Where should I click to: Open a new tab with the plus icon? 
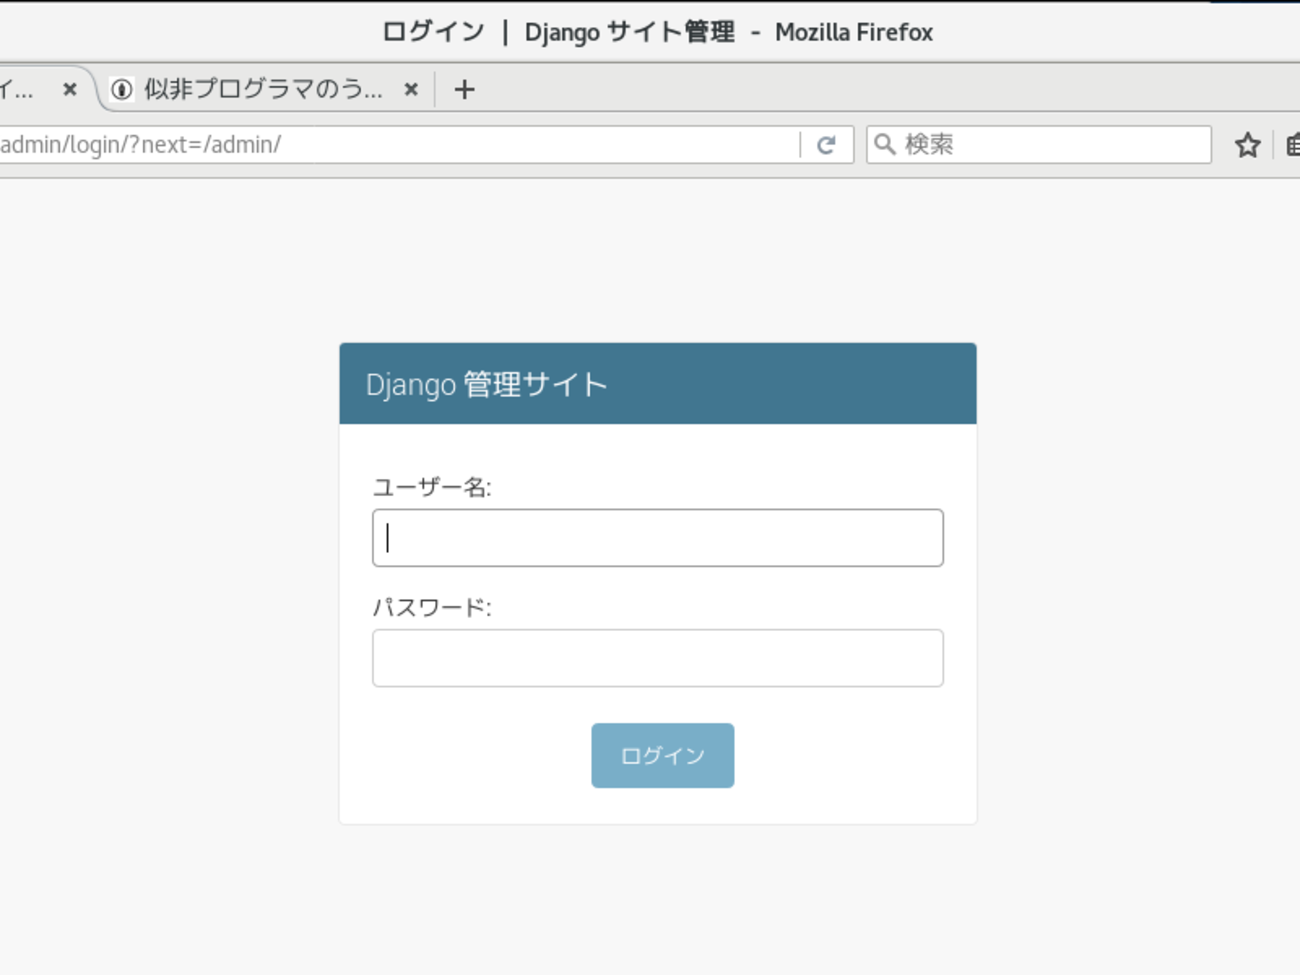click(x=464, y=90)
